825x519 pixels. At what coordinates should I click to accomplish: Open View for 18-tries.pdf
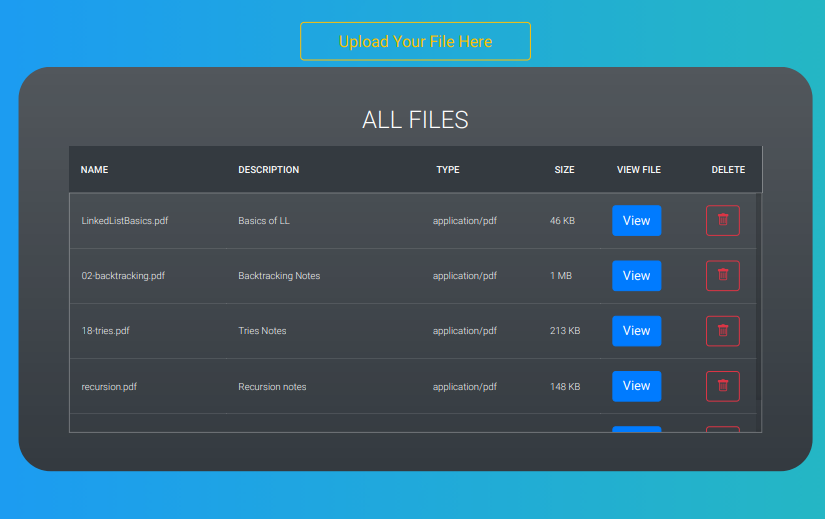(x=637, y=331)
